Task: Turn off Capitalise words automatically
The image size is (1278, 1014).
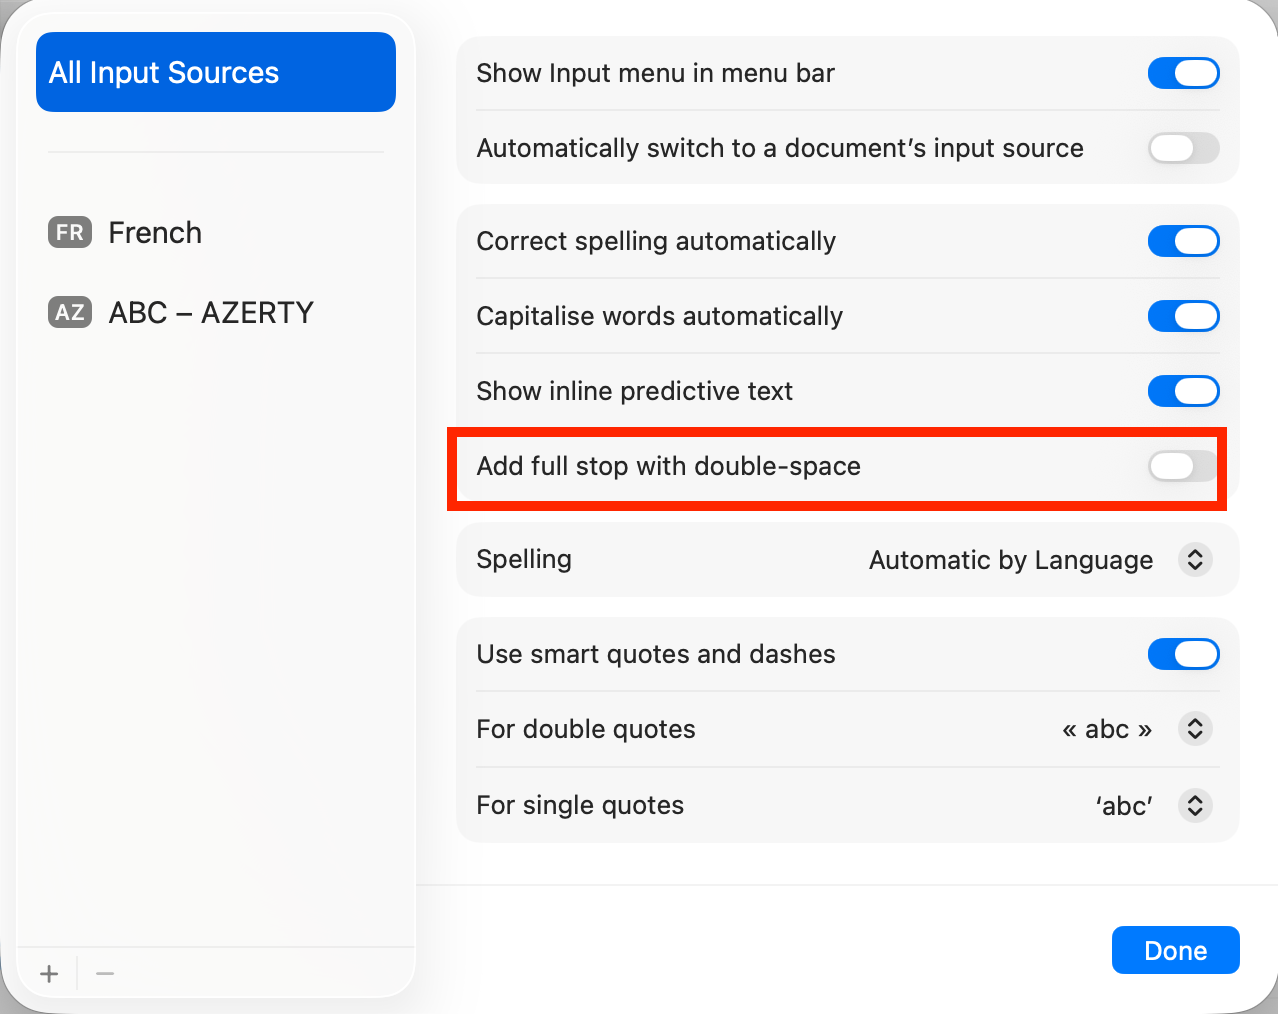Action: (x=1183, y=316)
